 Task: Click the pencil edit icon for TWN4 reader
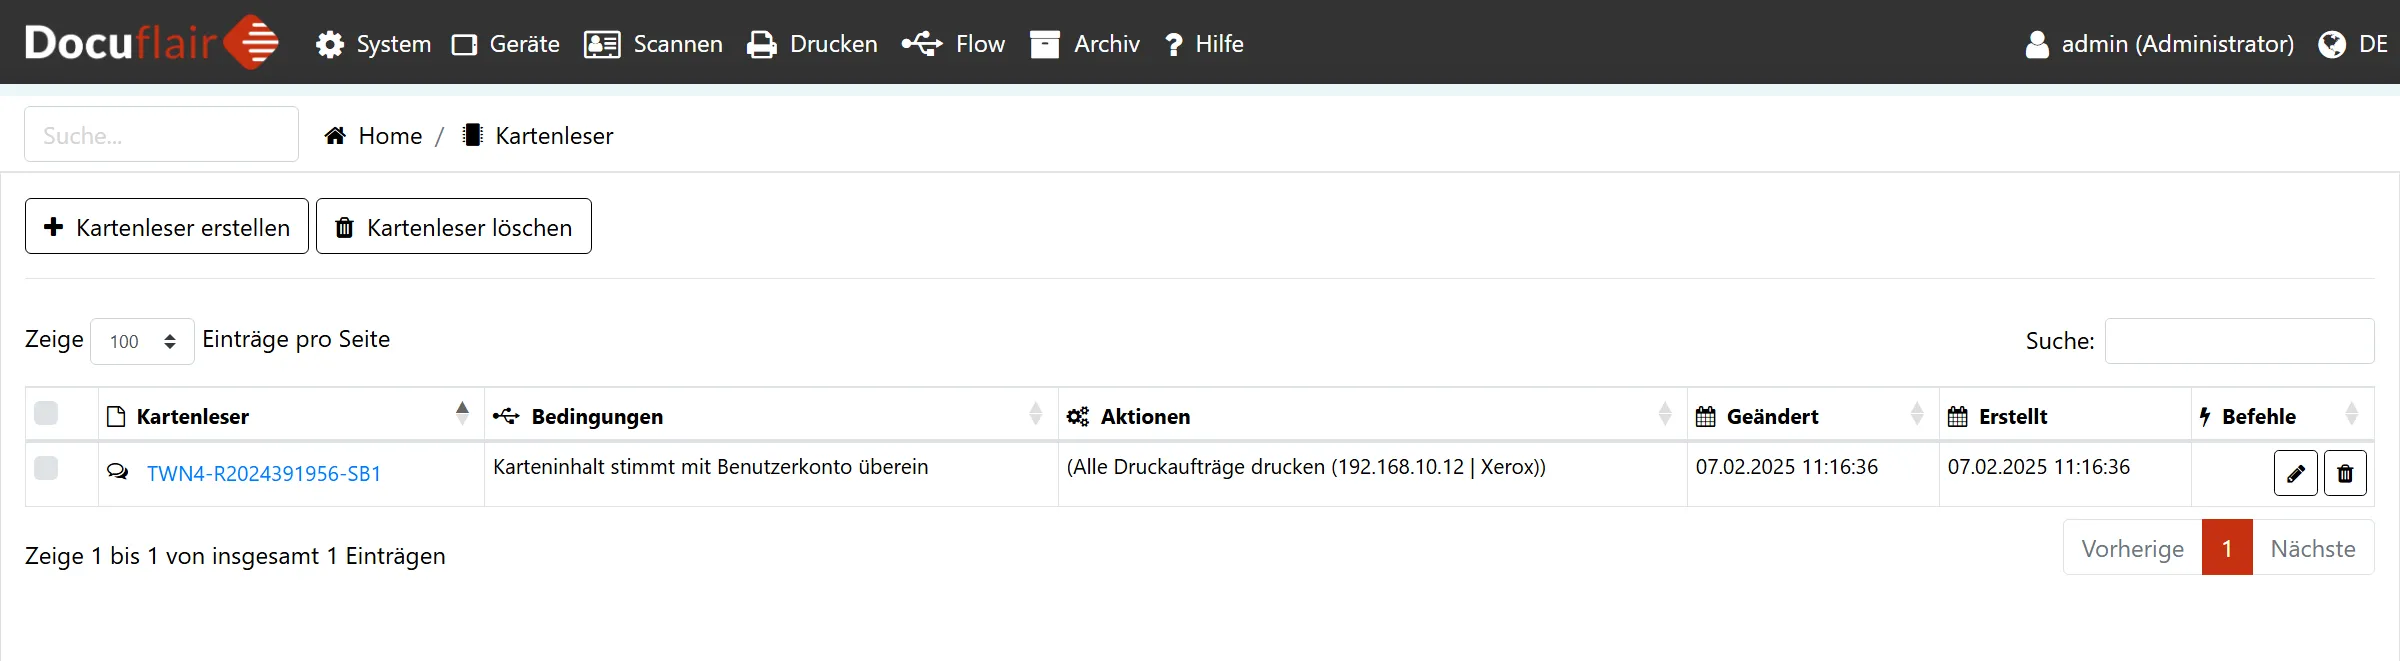coord(2295,473)
